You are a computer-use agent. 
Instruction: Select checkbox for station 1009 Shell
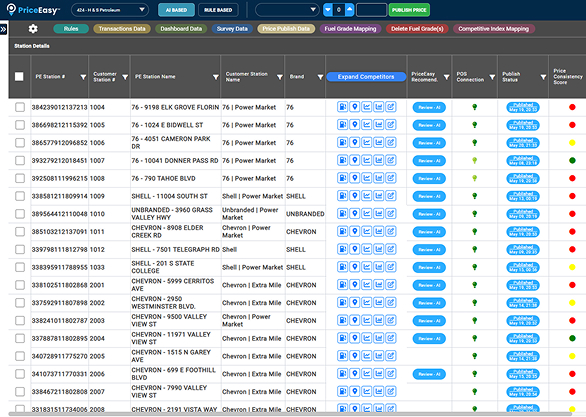tap(20, 196)
